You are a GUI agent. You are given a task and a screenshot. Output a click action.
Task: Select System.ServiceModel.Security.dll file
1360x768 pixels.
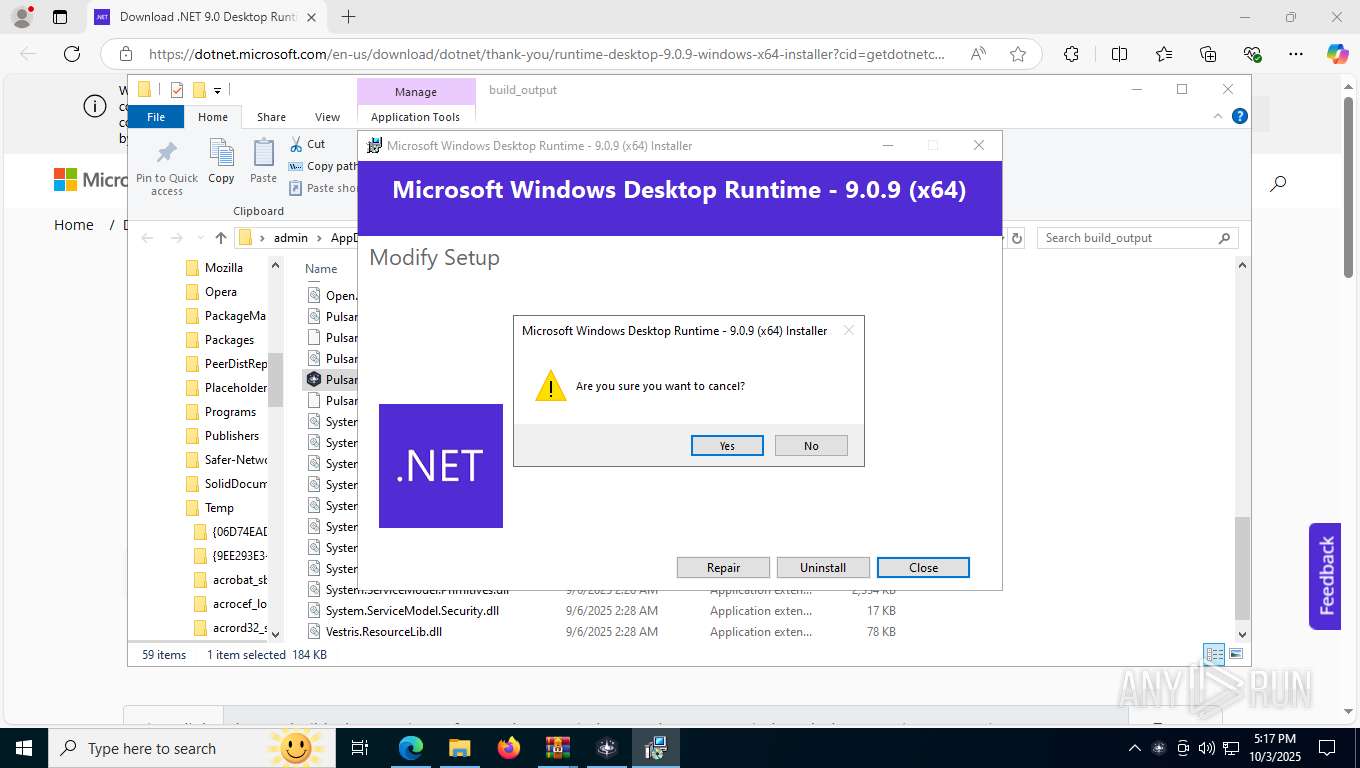[412, 611]
